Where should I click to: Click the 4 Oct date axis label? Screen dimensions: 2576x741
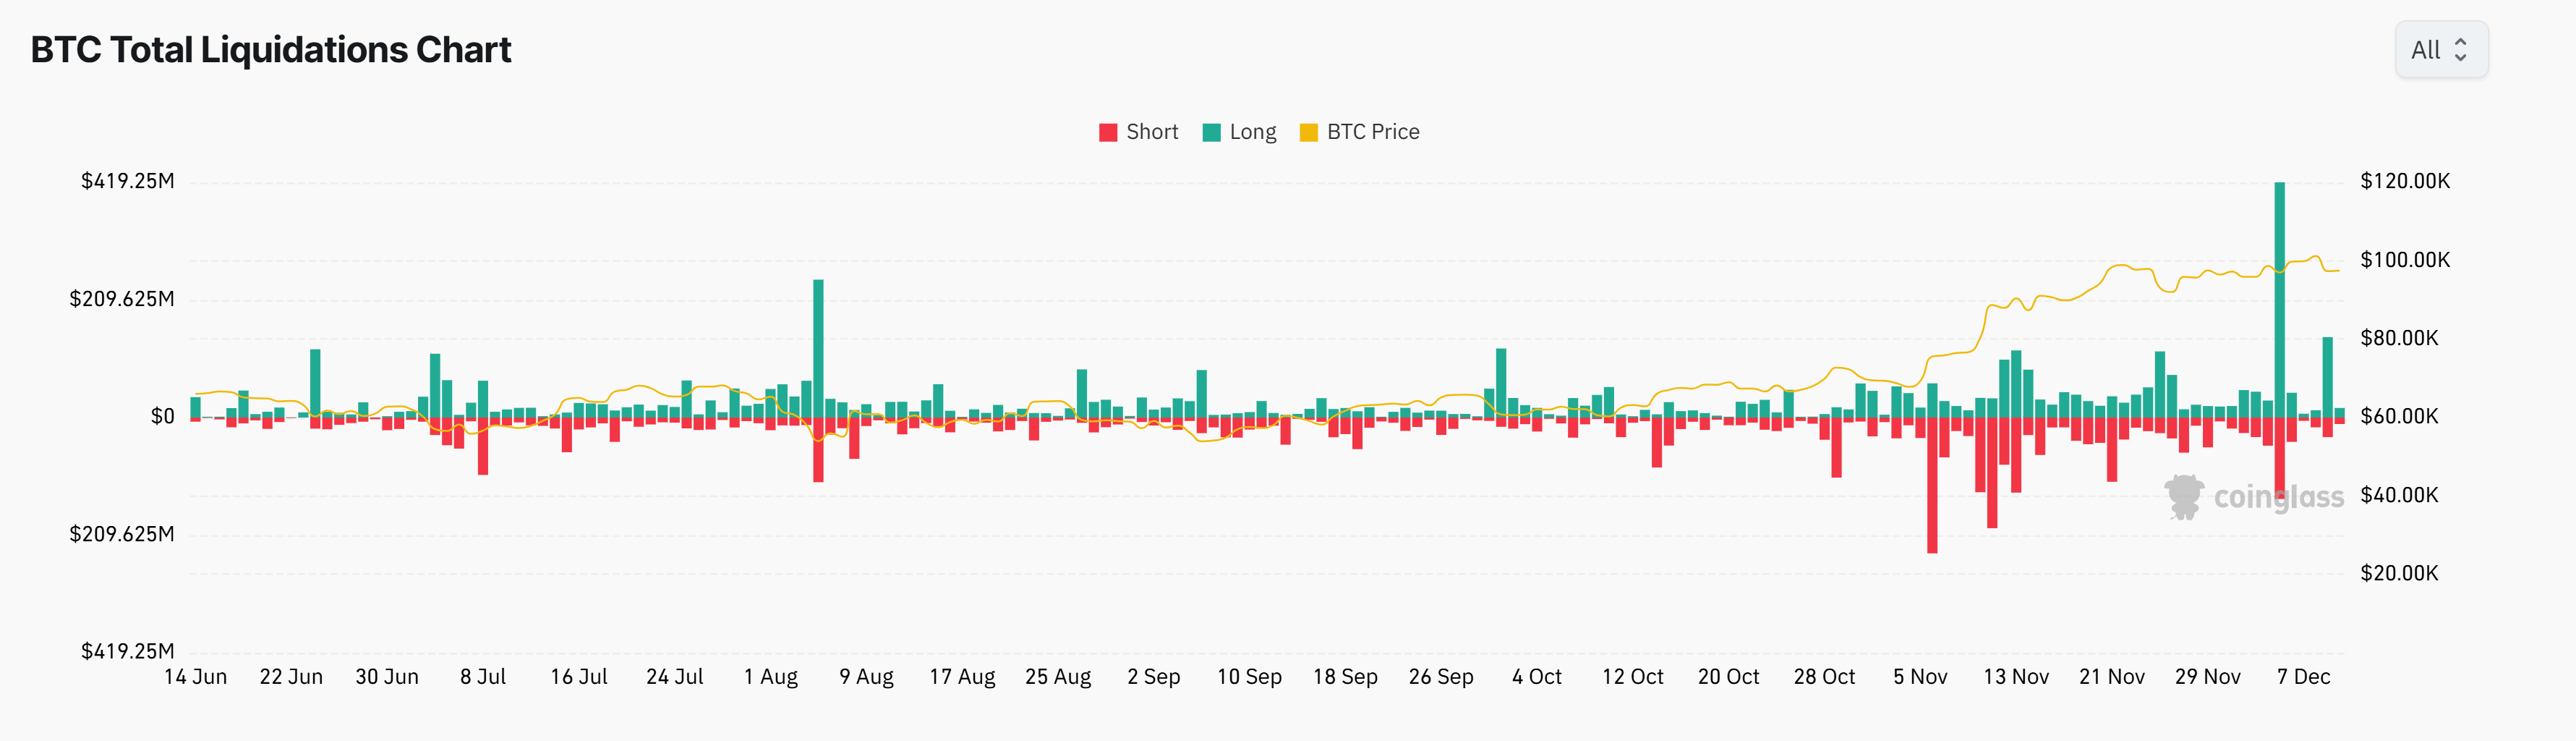(1536, 677)
